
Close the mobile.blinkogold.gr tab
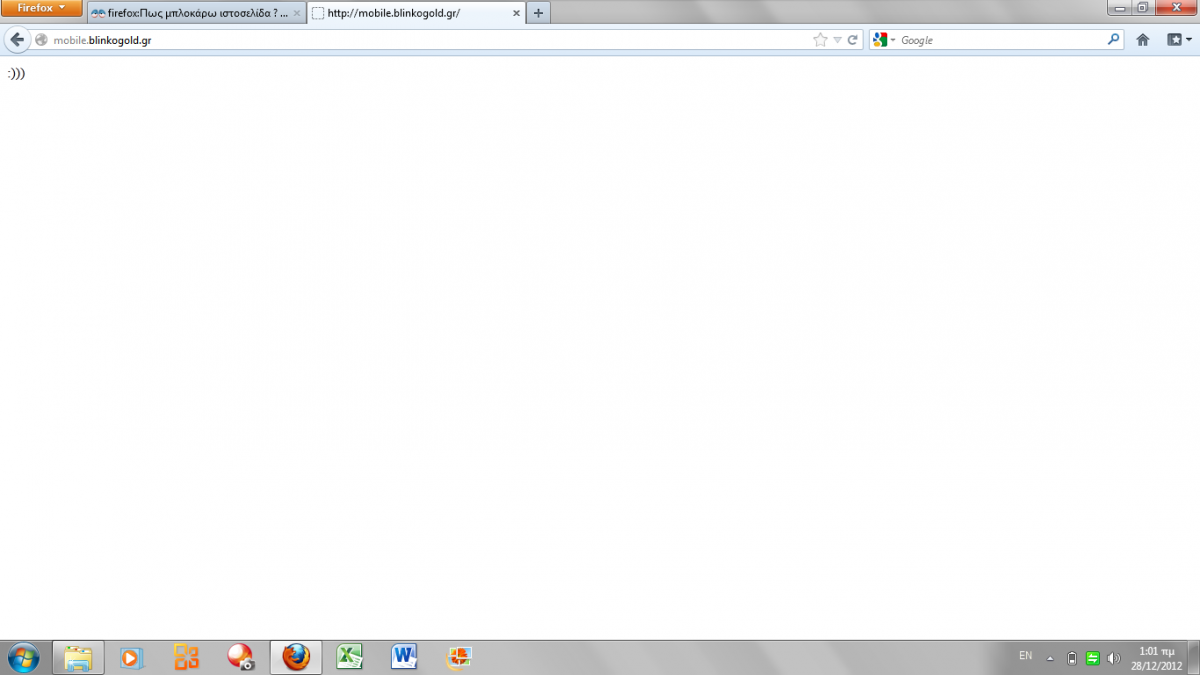pyautogui.click(x=517, y=13)
